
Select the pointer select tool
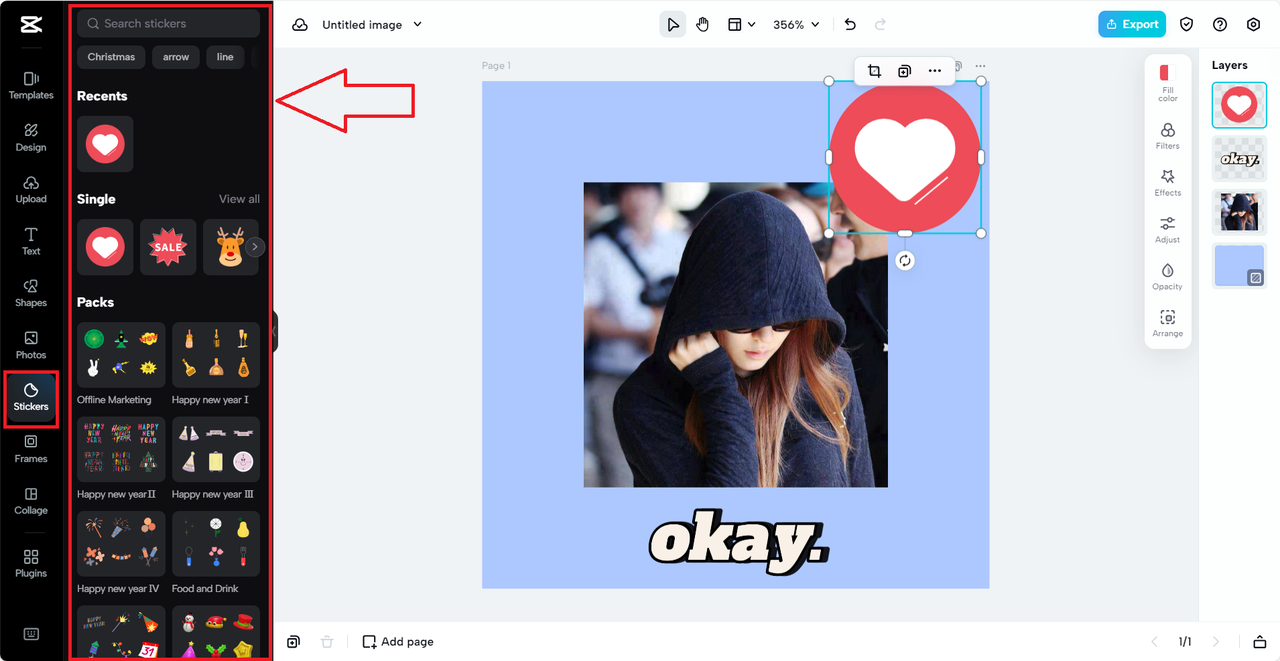(x=673, y=25)
